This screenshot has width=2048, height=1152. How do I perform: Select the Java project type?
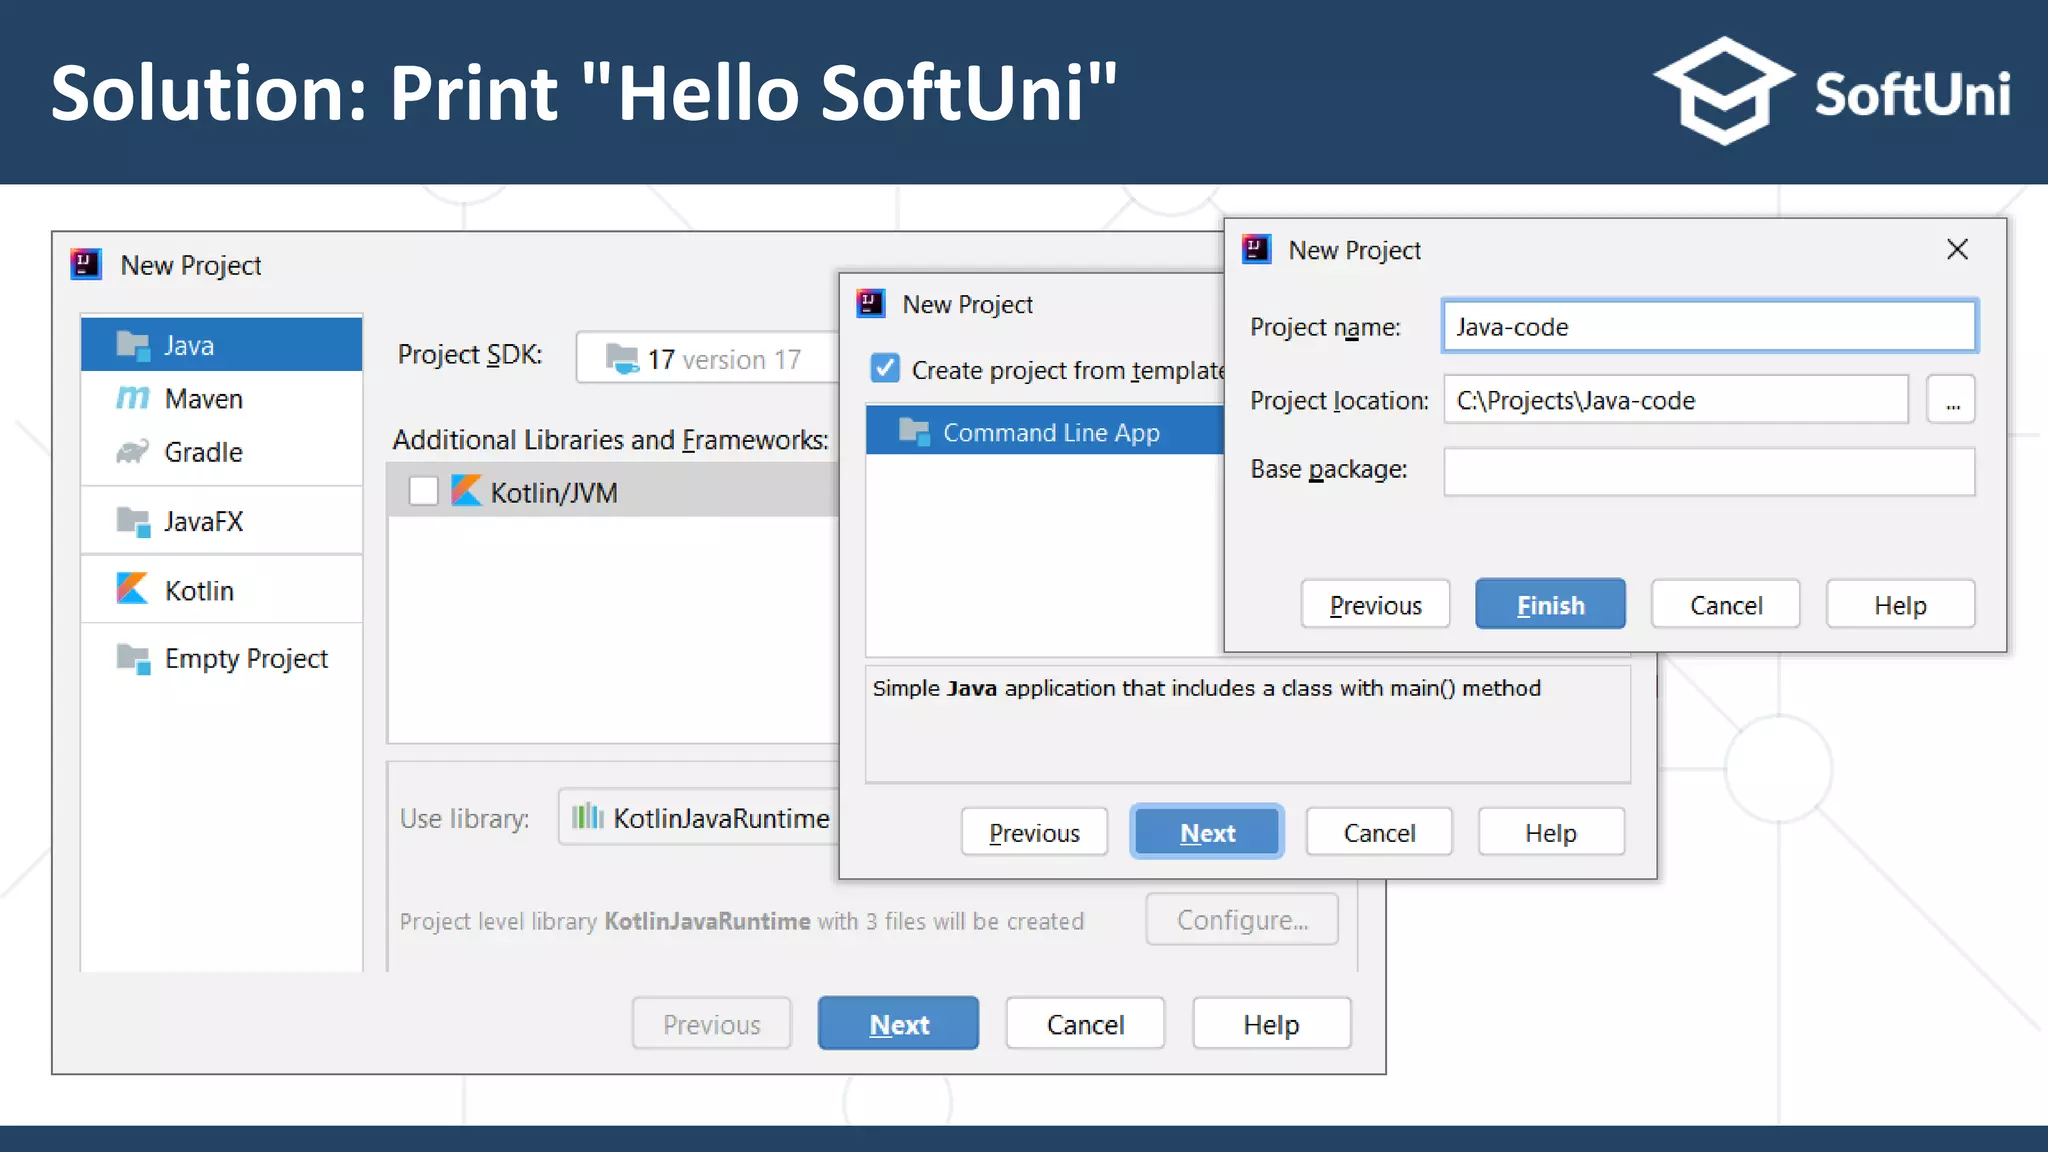[x=221, y=345]
